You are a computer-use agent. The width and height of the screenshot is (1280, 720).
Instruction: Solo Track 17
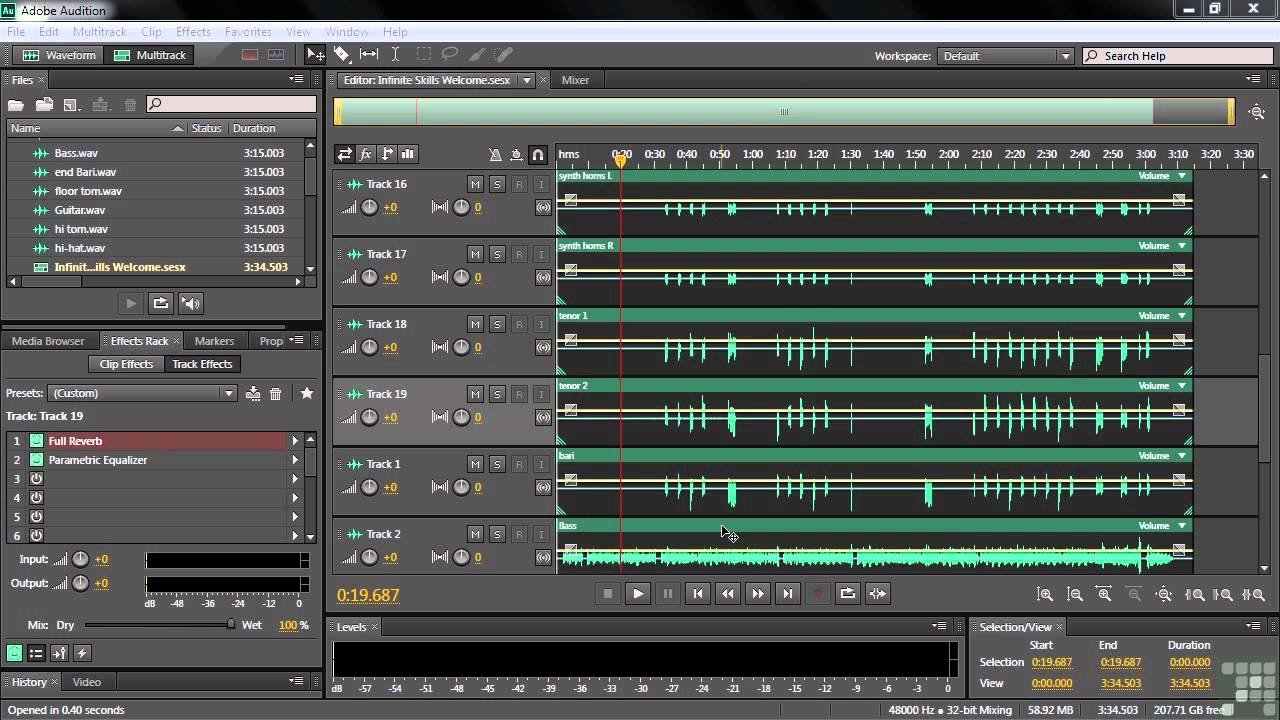click(x=497, y=254)
